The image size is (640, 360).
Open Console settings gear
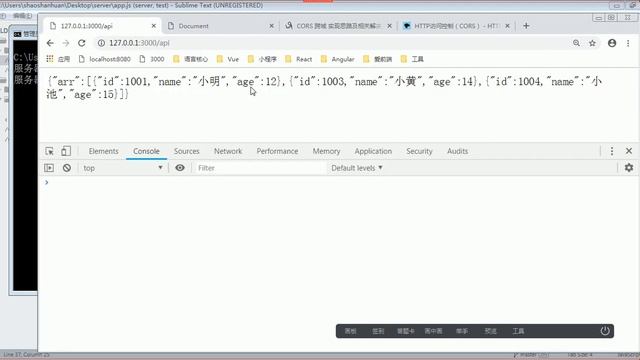(x=629, y=167)
